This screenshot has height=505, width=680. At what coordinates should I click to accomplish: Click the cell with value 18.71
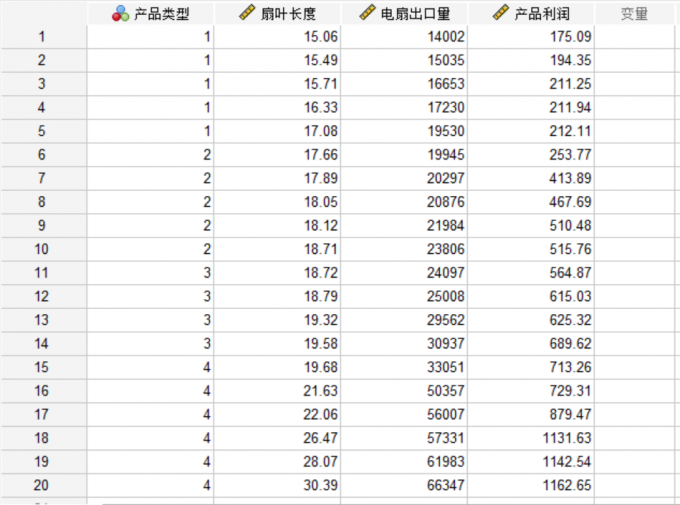tap(278, 249)
